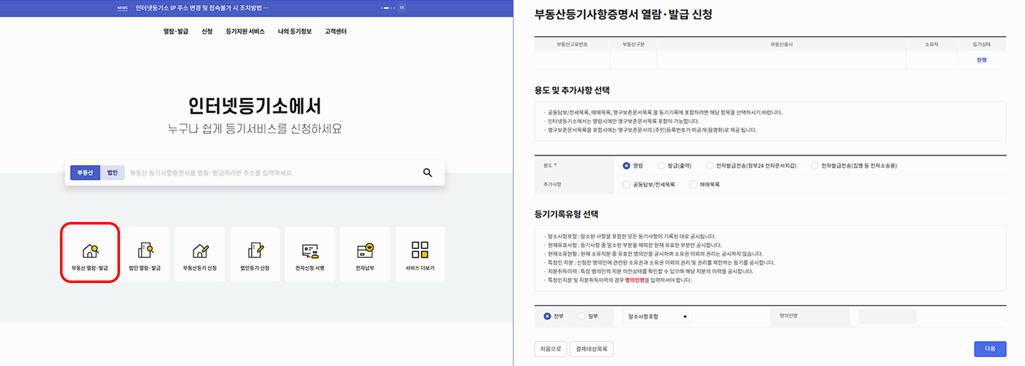Pause the news banner rotation

(401, 8)
